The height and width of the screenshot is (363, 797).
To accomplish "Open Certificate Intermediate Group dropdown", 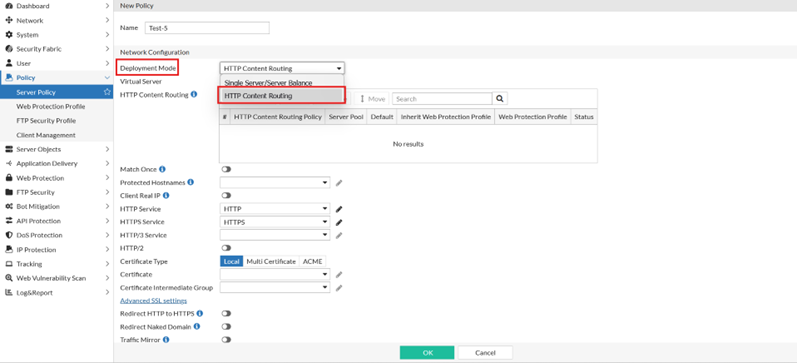I will tap(275, 287).
